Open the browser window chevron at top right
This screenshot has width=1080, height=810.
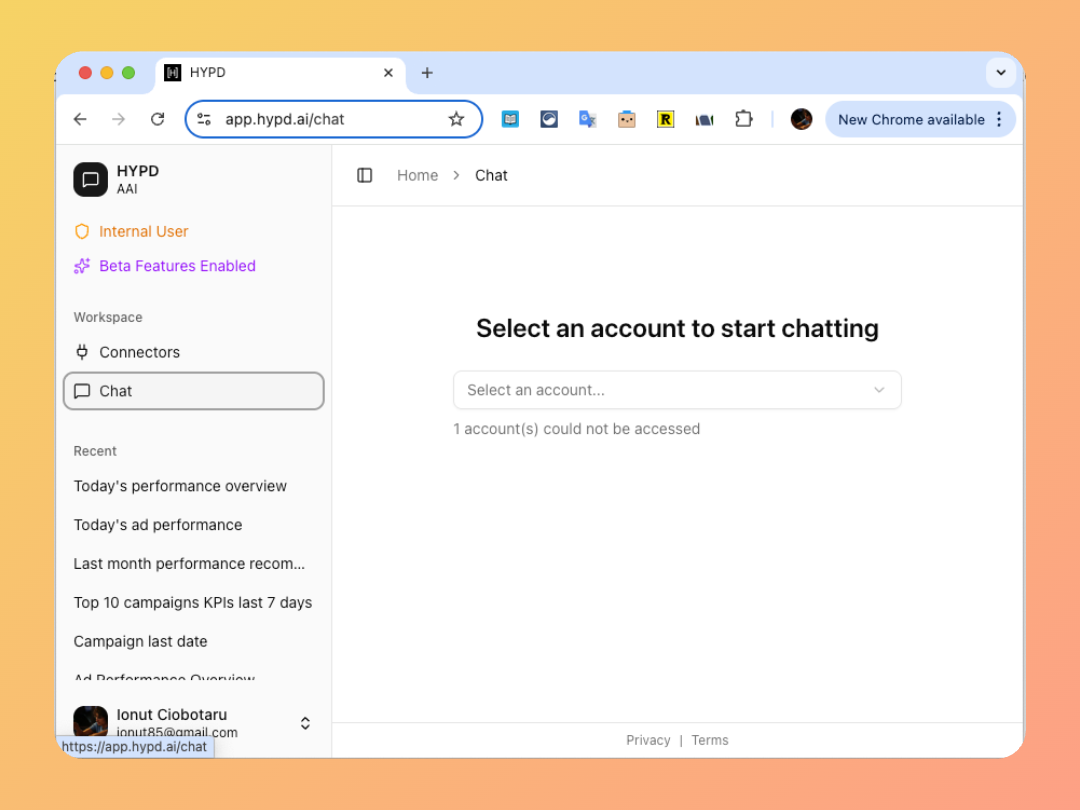click(x=1001, y=72)
